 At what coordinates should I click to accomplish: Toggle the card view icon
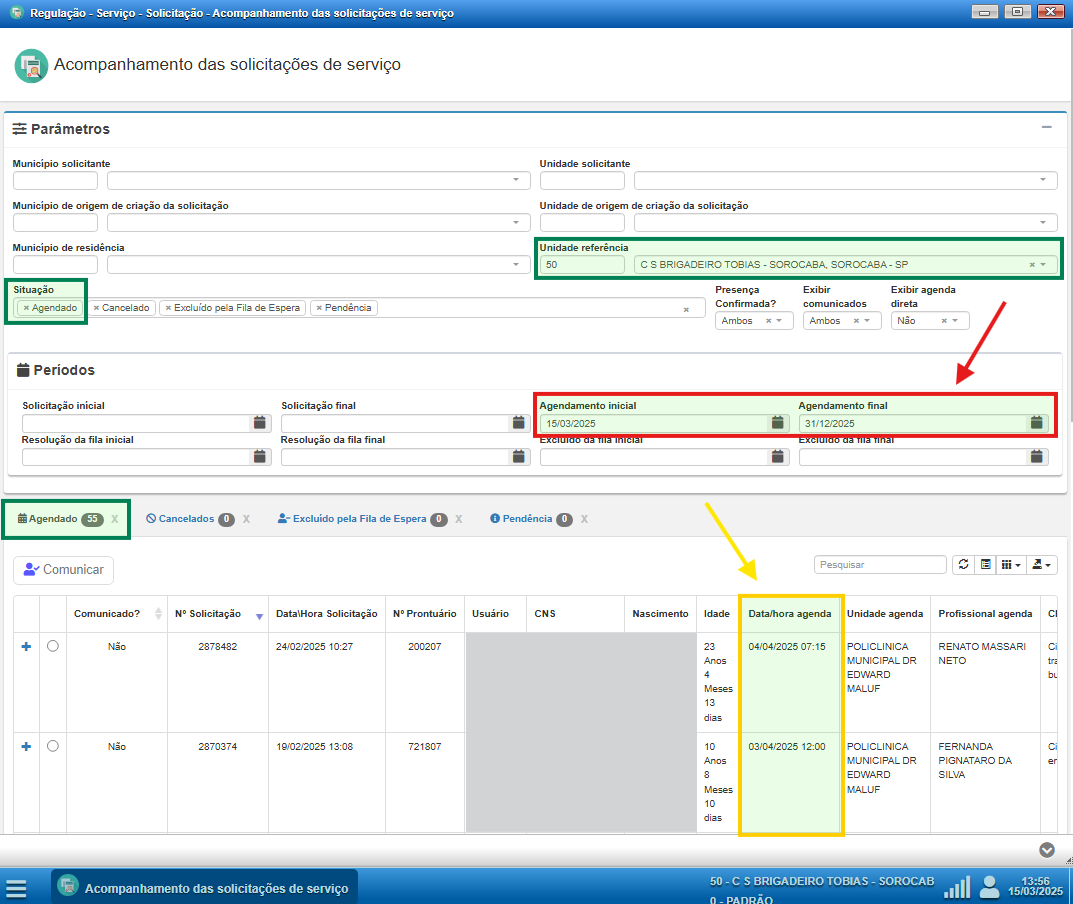[x=986, y=565]
